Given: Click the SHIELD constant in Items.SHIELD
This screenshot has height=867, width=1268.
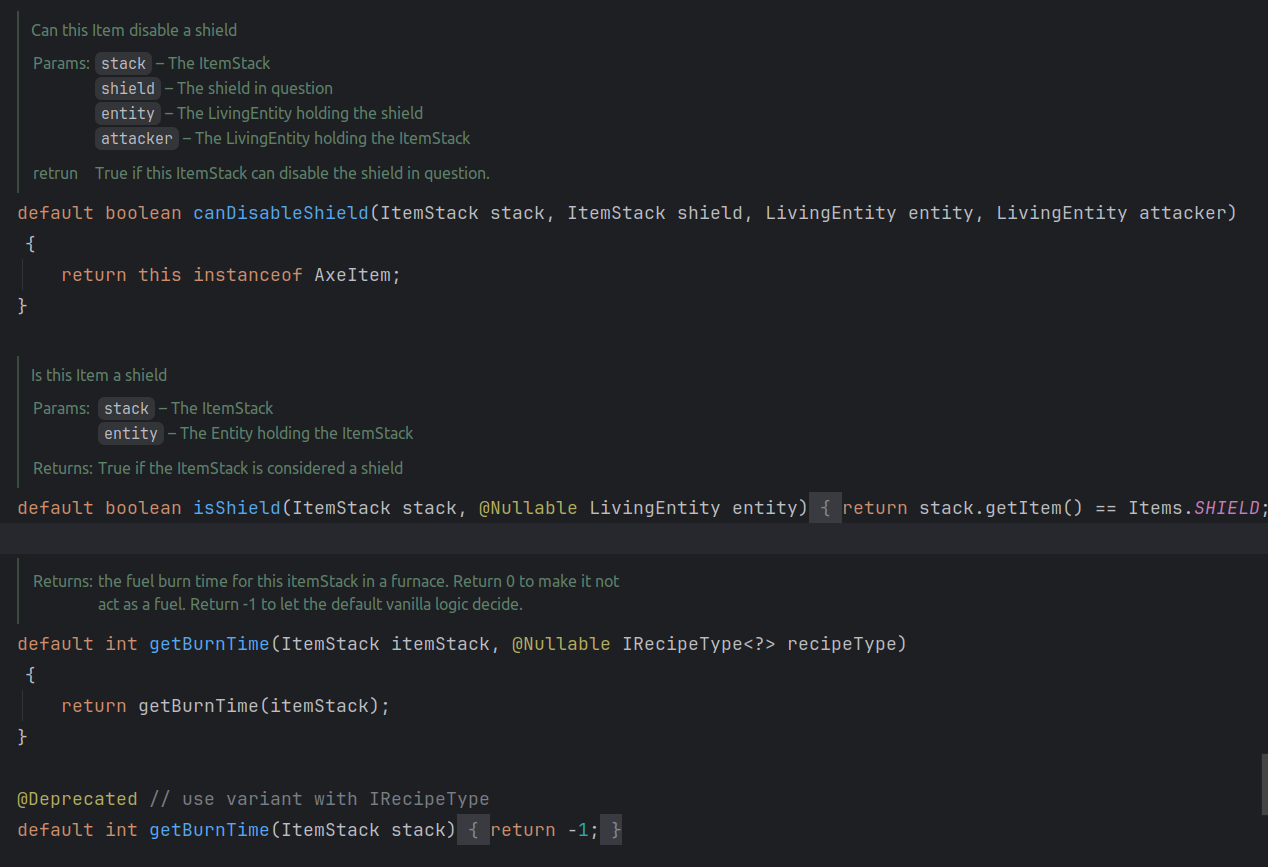Looking at the screenshot, I should (1226, 508).
